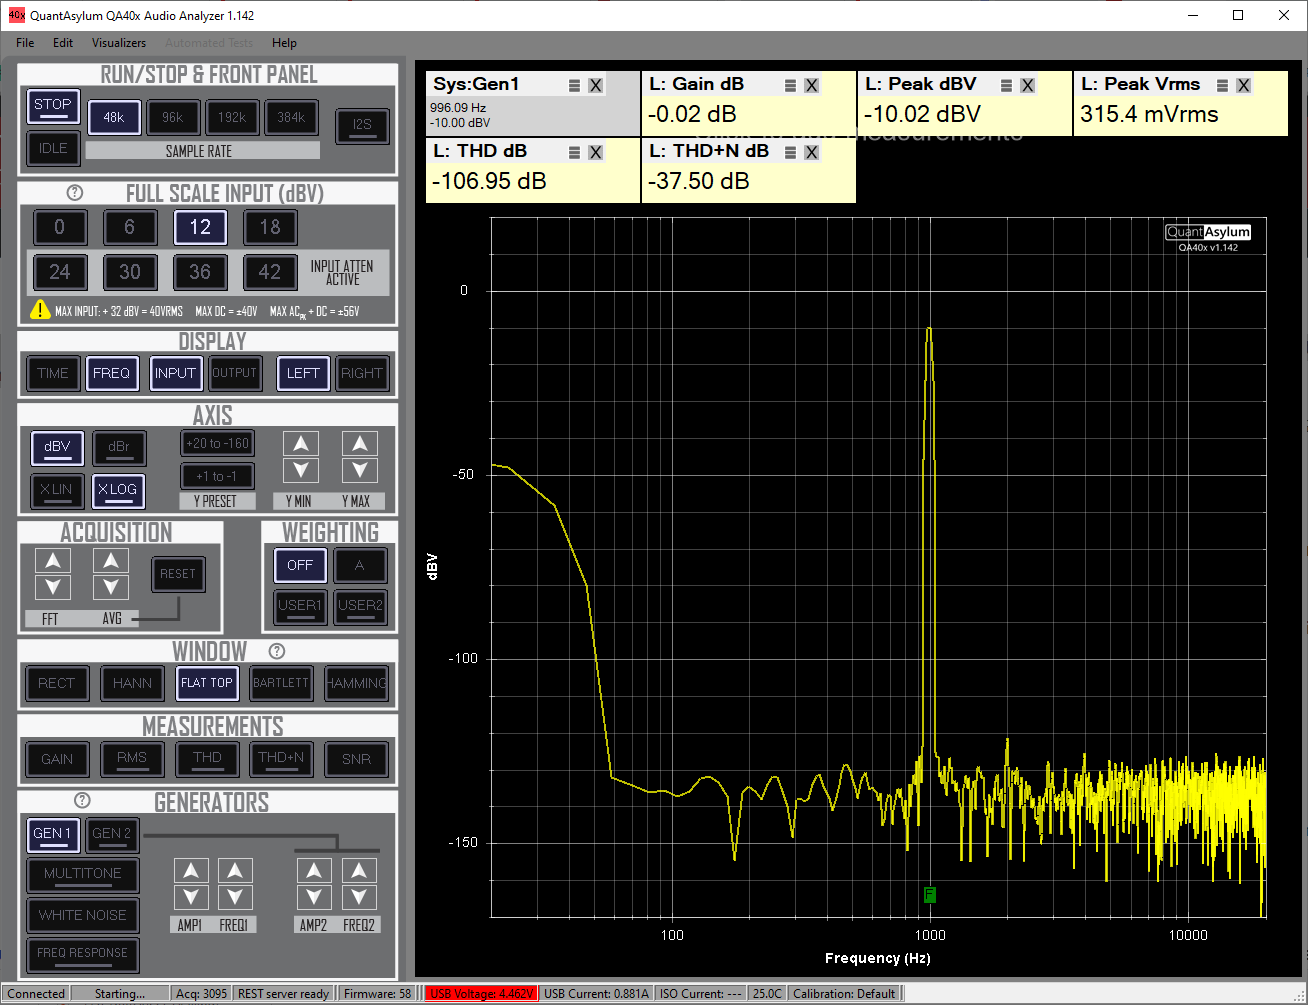Increase Y MAX with up arrow
Screen dimensions: 1308x1005
[359, 443]
